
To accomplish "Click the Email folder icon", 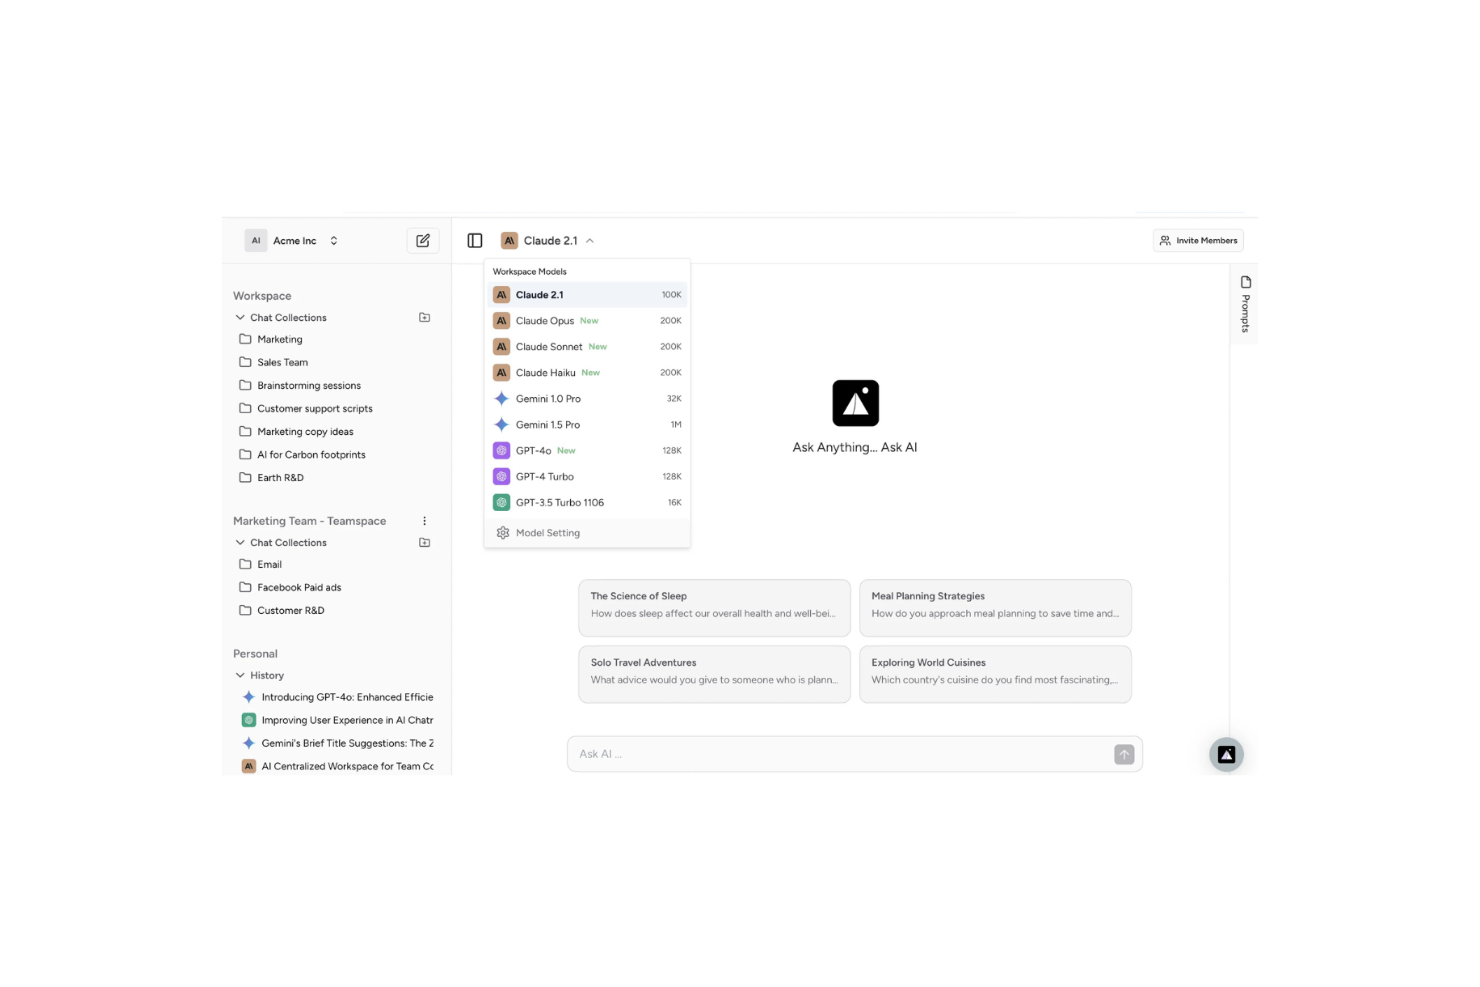I will [245, 564].
